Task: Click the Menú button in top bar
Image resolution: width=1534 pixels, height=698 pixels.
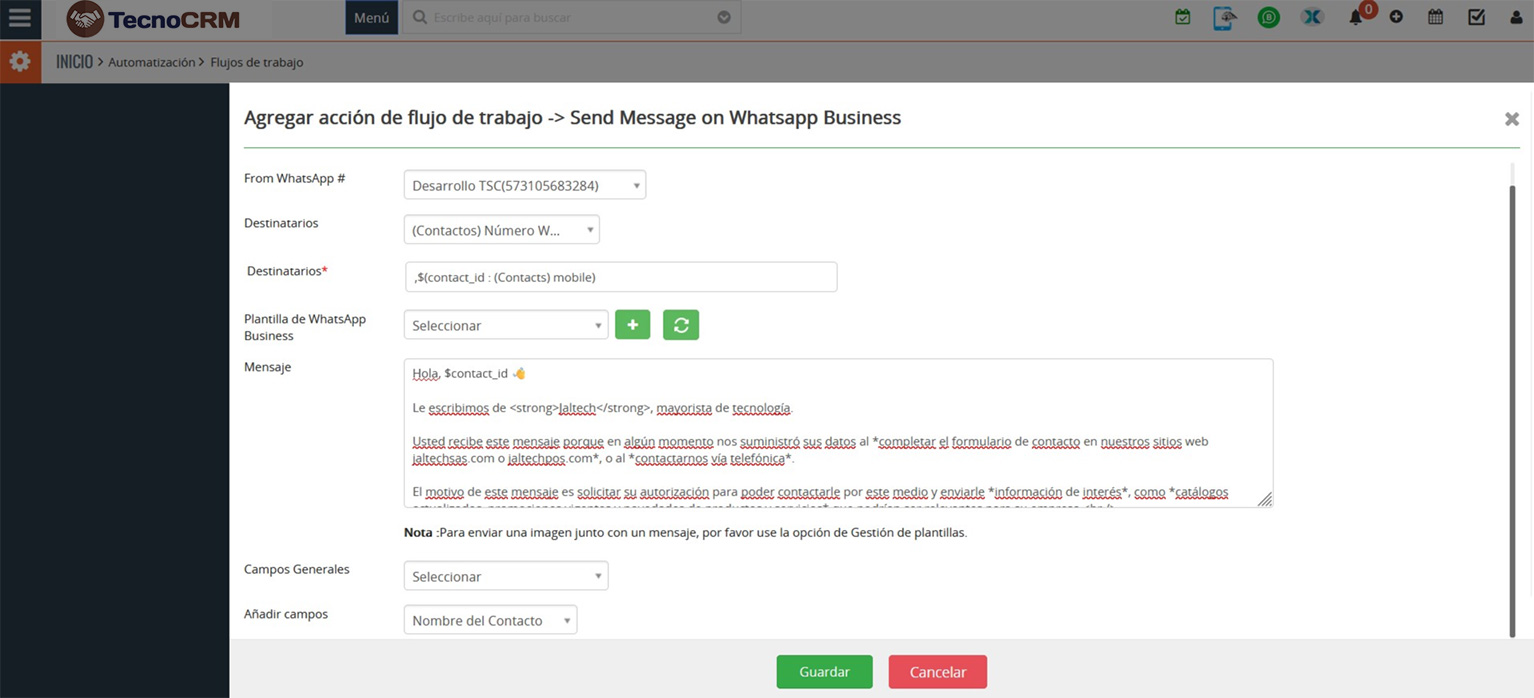Action: [x=371, y=18]
